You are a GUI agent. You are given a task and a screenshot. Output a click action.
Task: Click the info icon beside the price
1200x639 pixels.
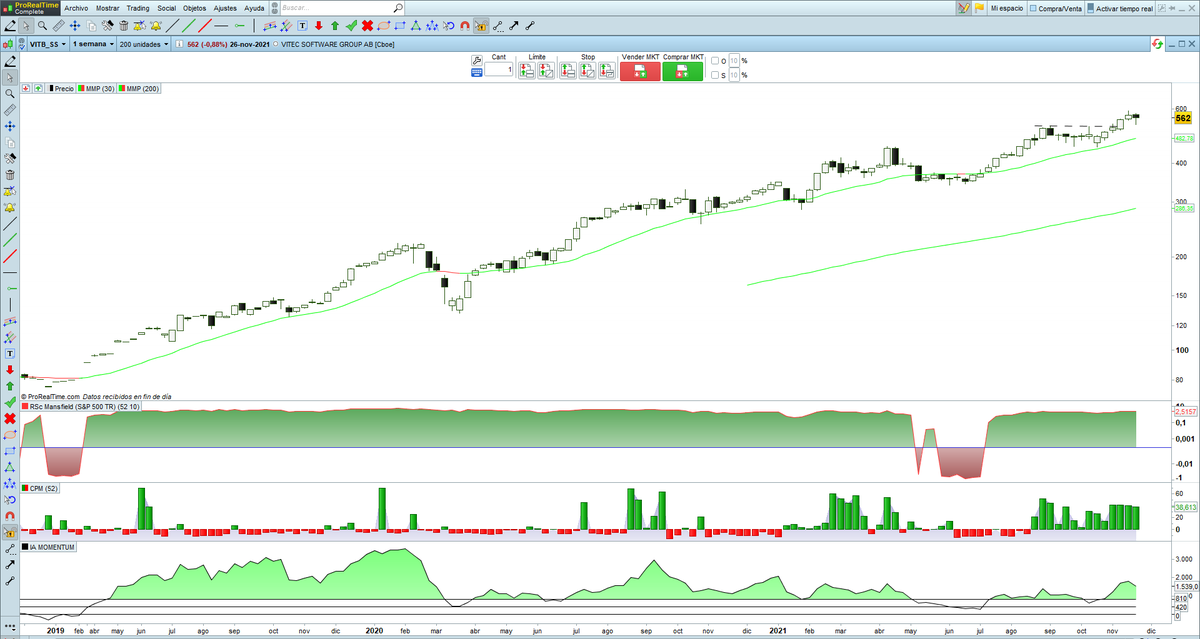coord(180,44)
